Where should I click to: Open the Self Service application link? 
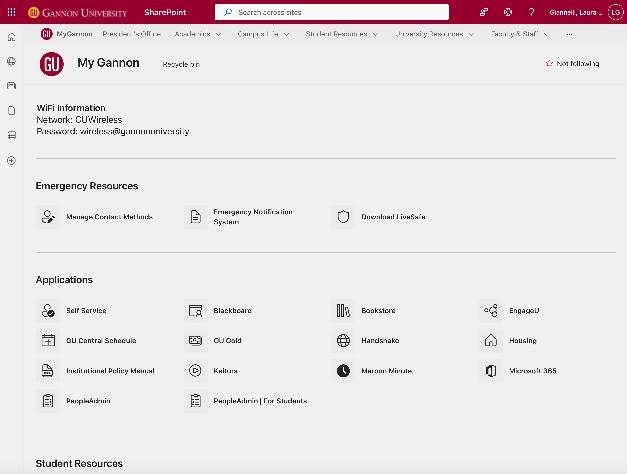(86, 310)
